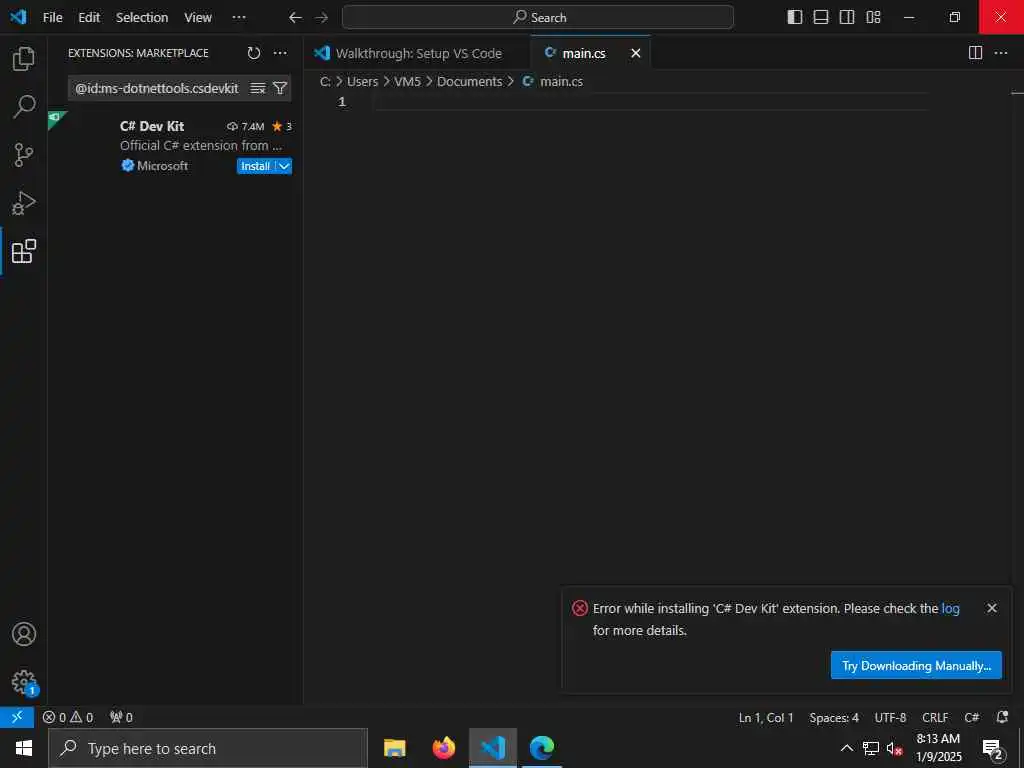Show hidden system tray icons
The width and height of the screenshot is (1024, 768).
coord(847,748)
